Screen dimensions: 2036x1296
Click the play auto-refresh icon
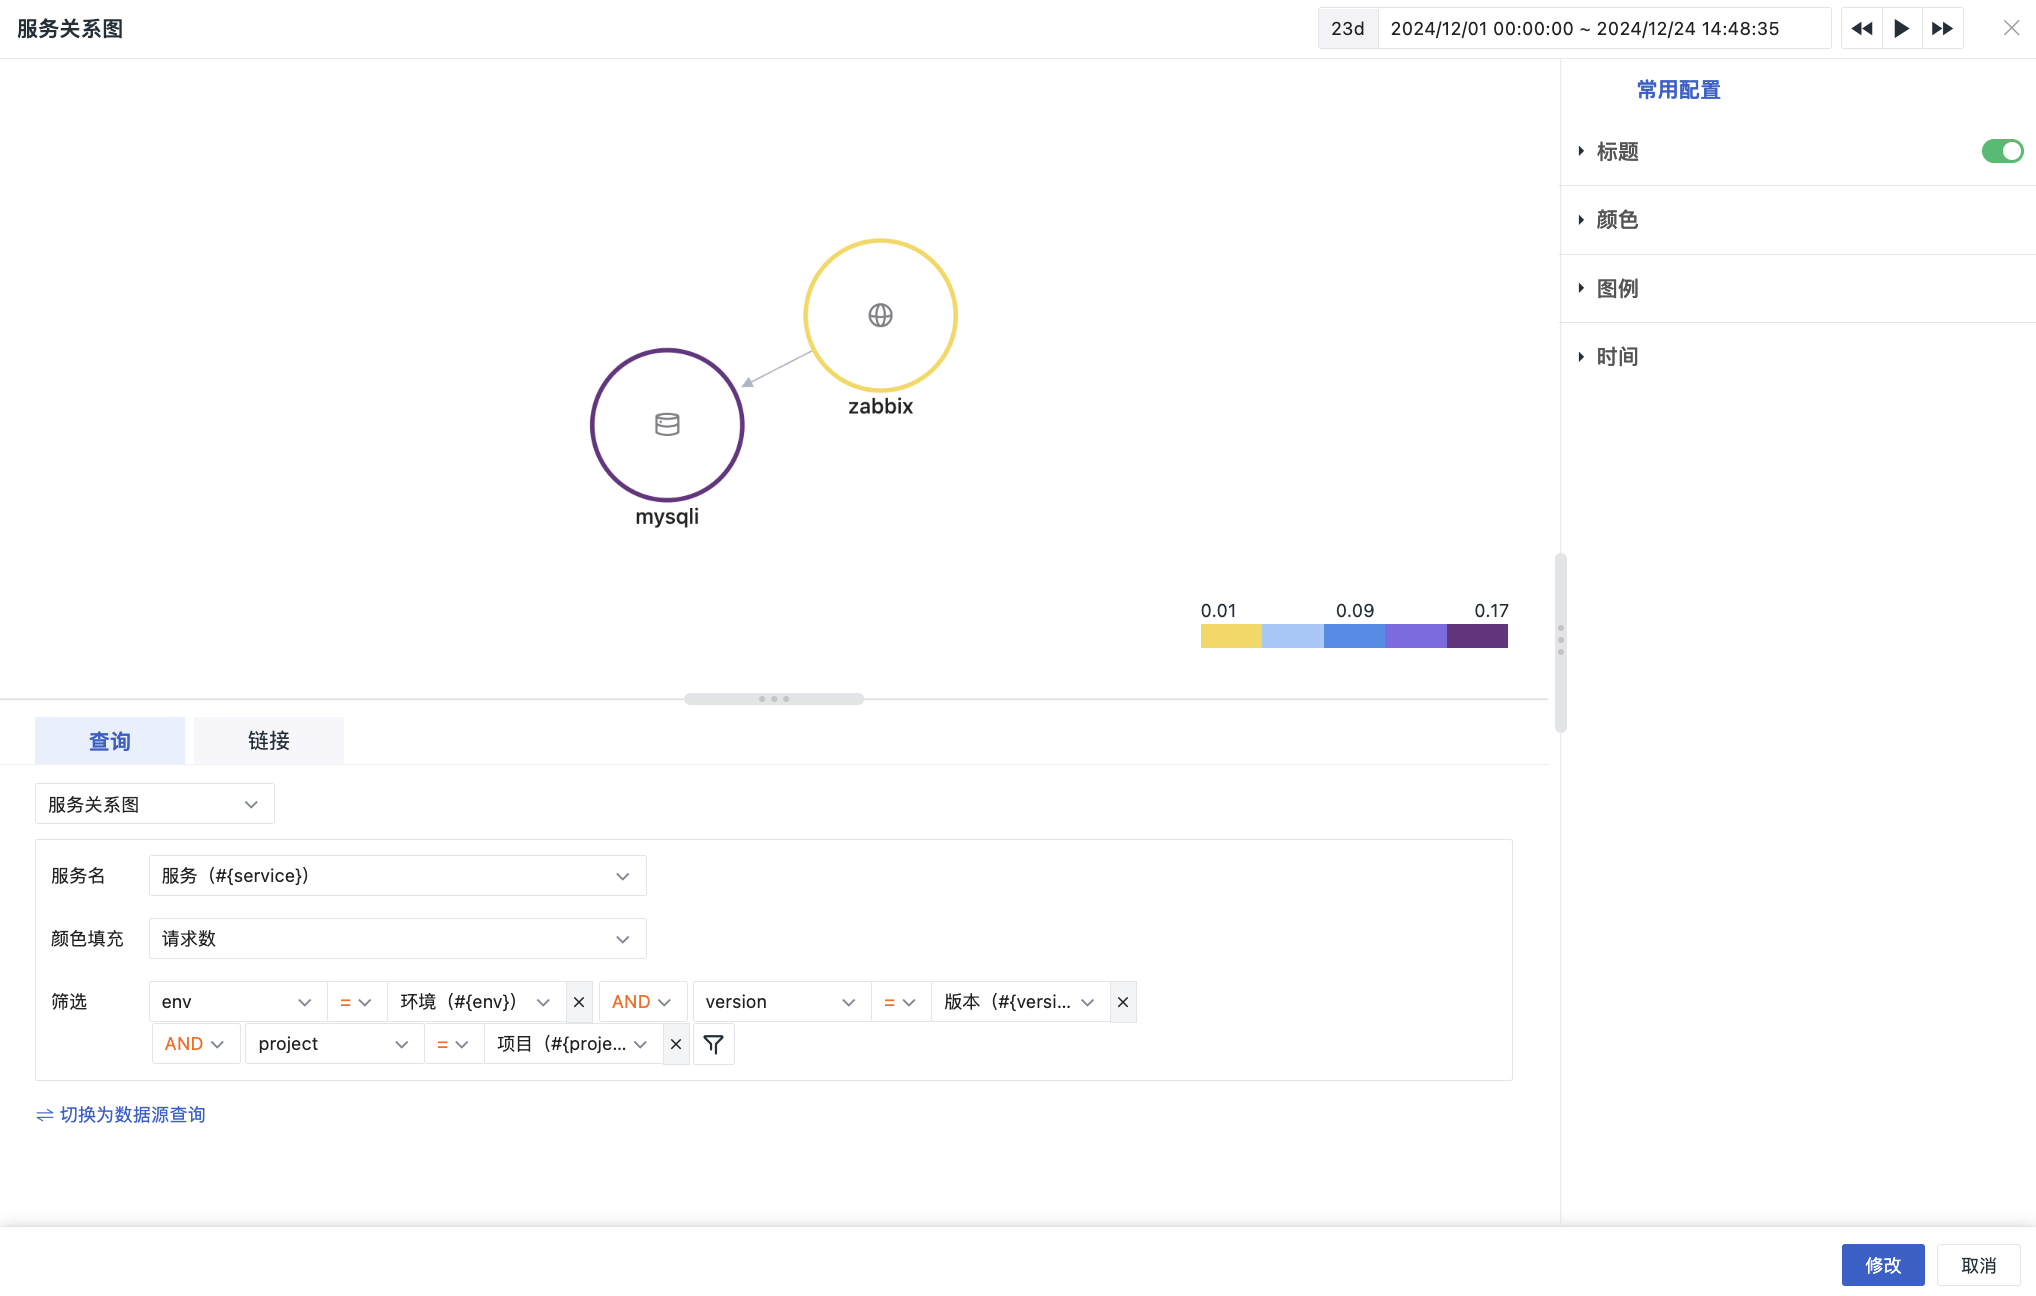[x=1901, y=29]
